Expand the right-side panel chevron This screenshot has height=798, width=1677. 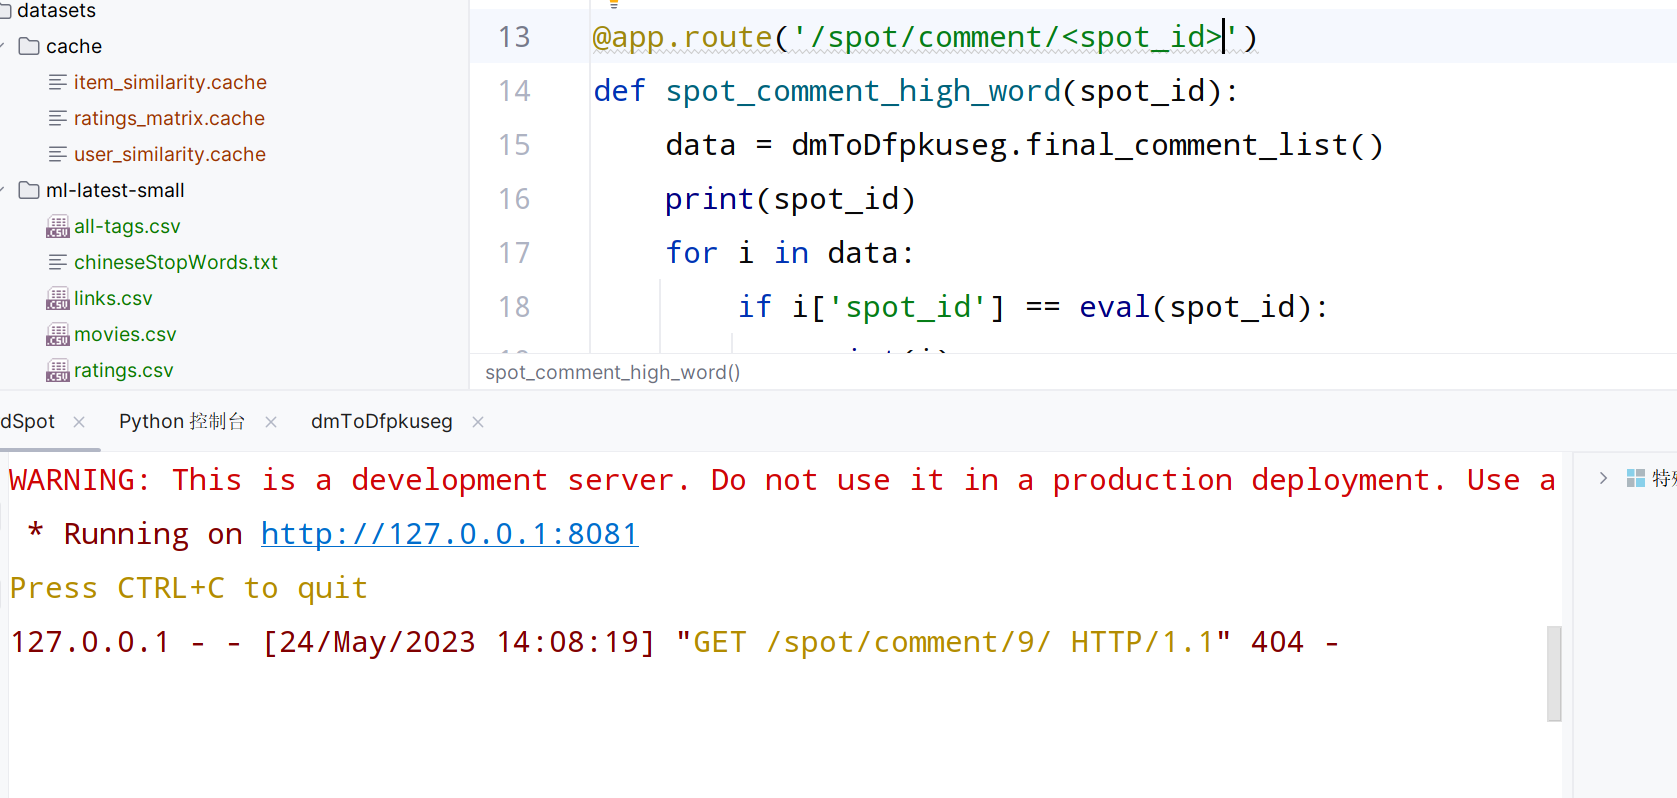pyautogui.click(x=1603, y=478)
